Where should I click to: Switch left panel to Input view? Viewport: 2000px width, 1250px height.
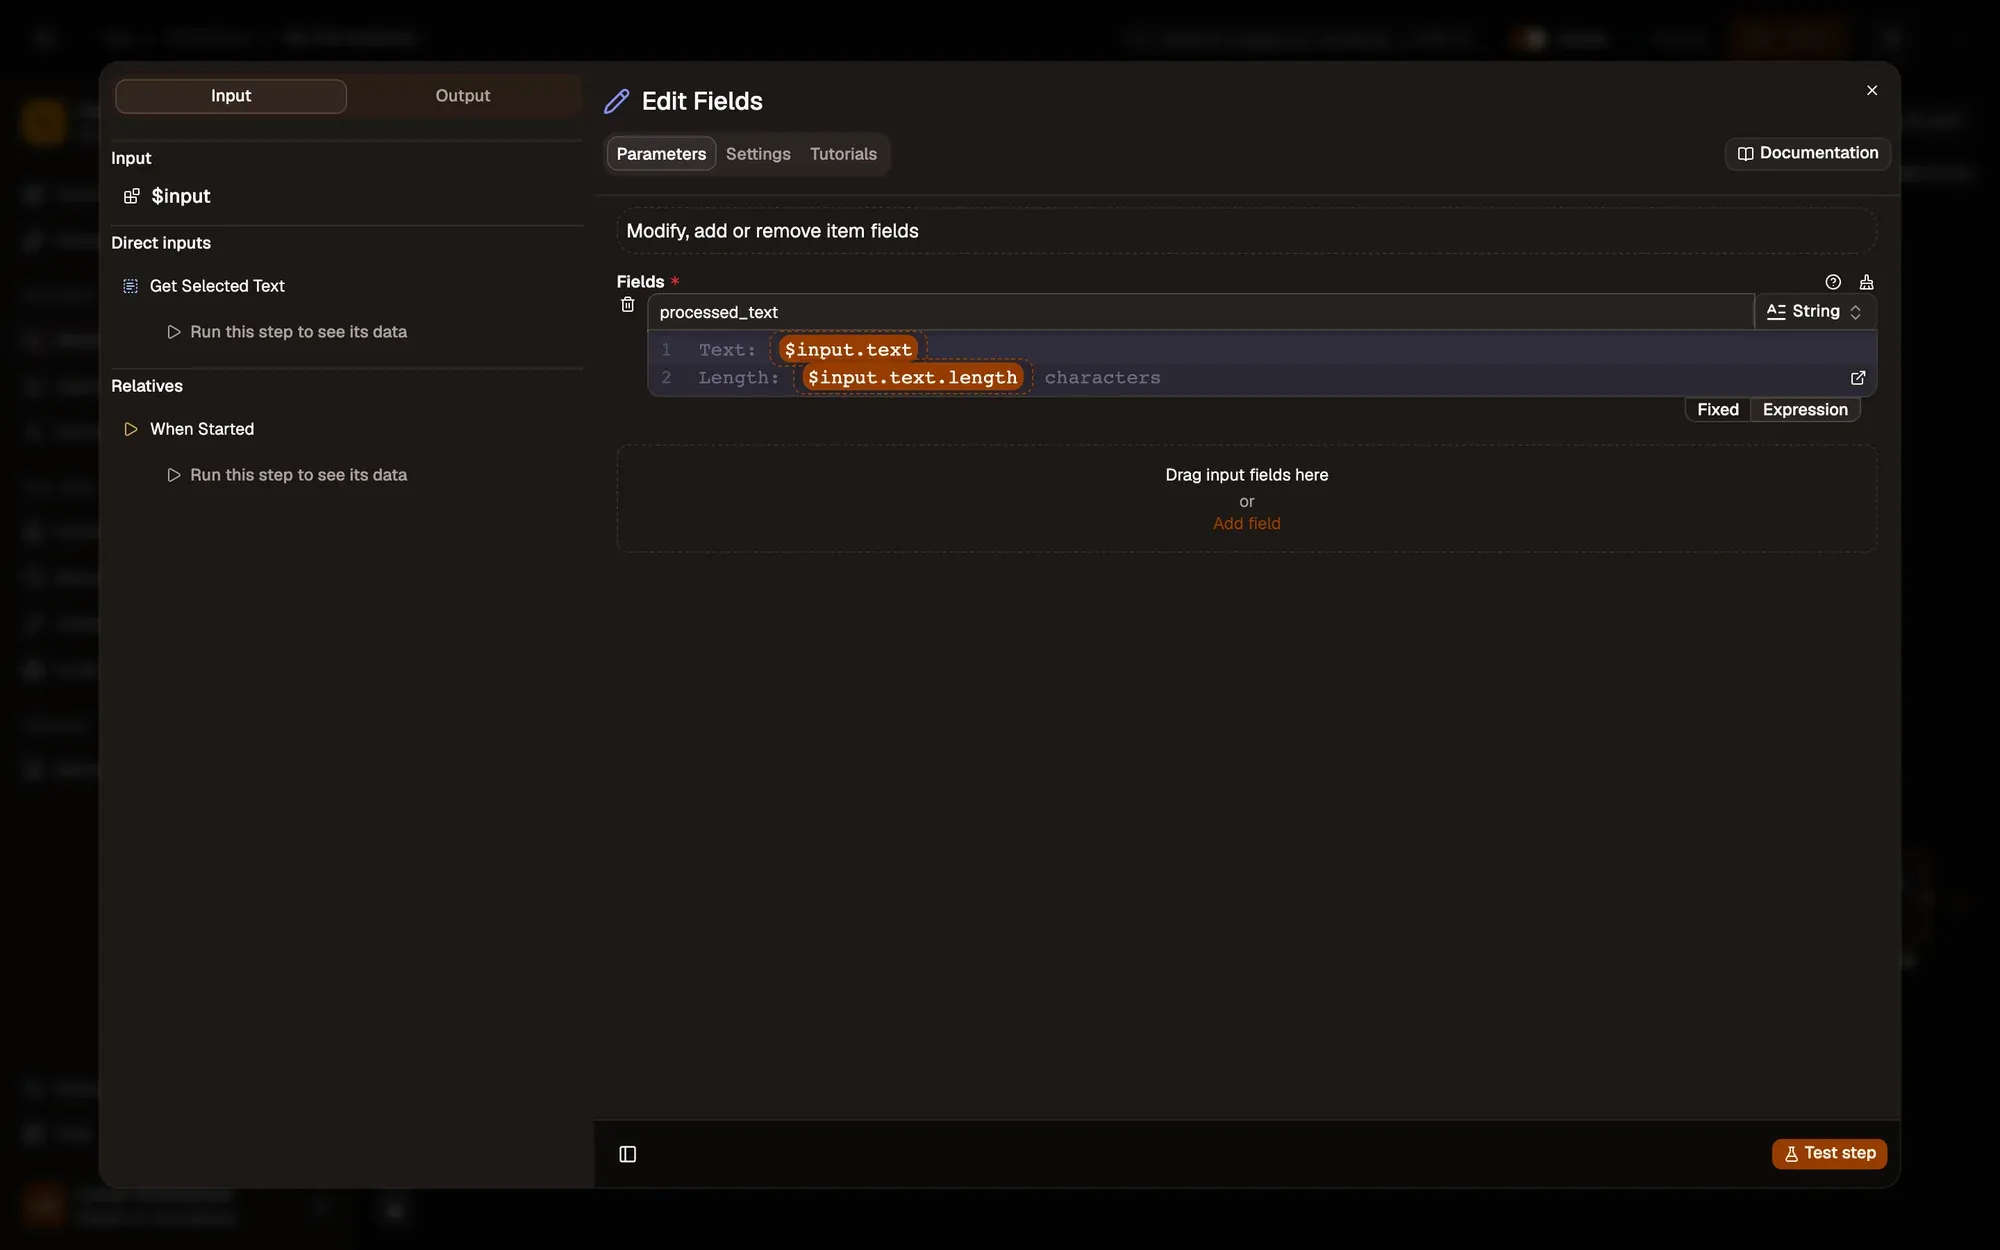pos(231,96)
